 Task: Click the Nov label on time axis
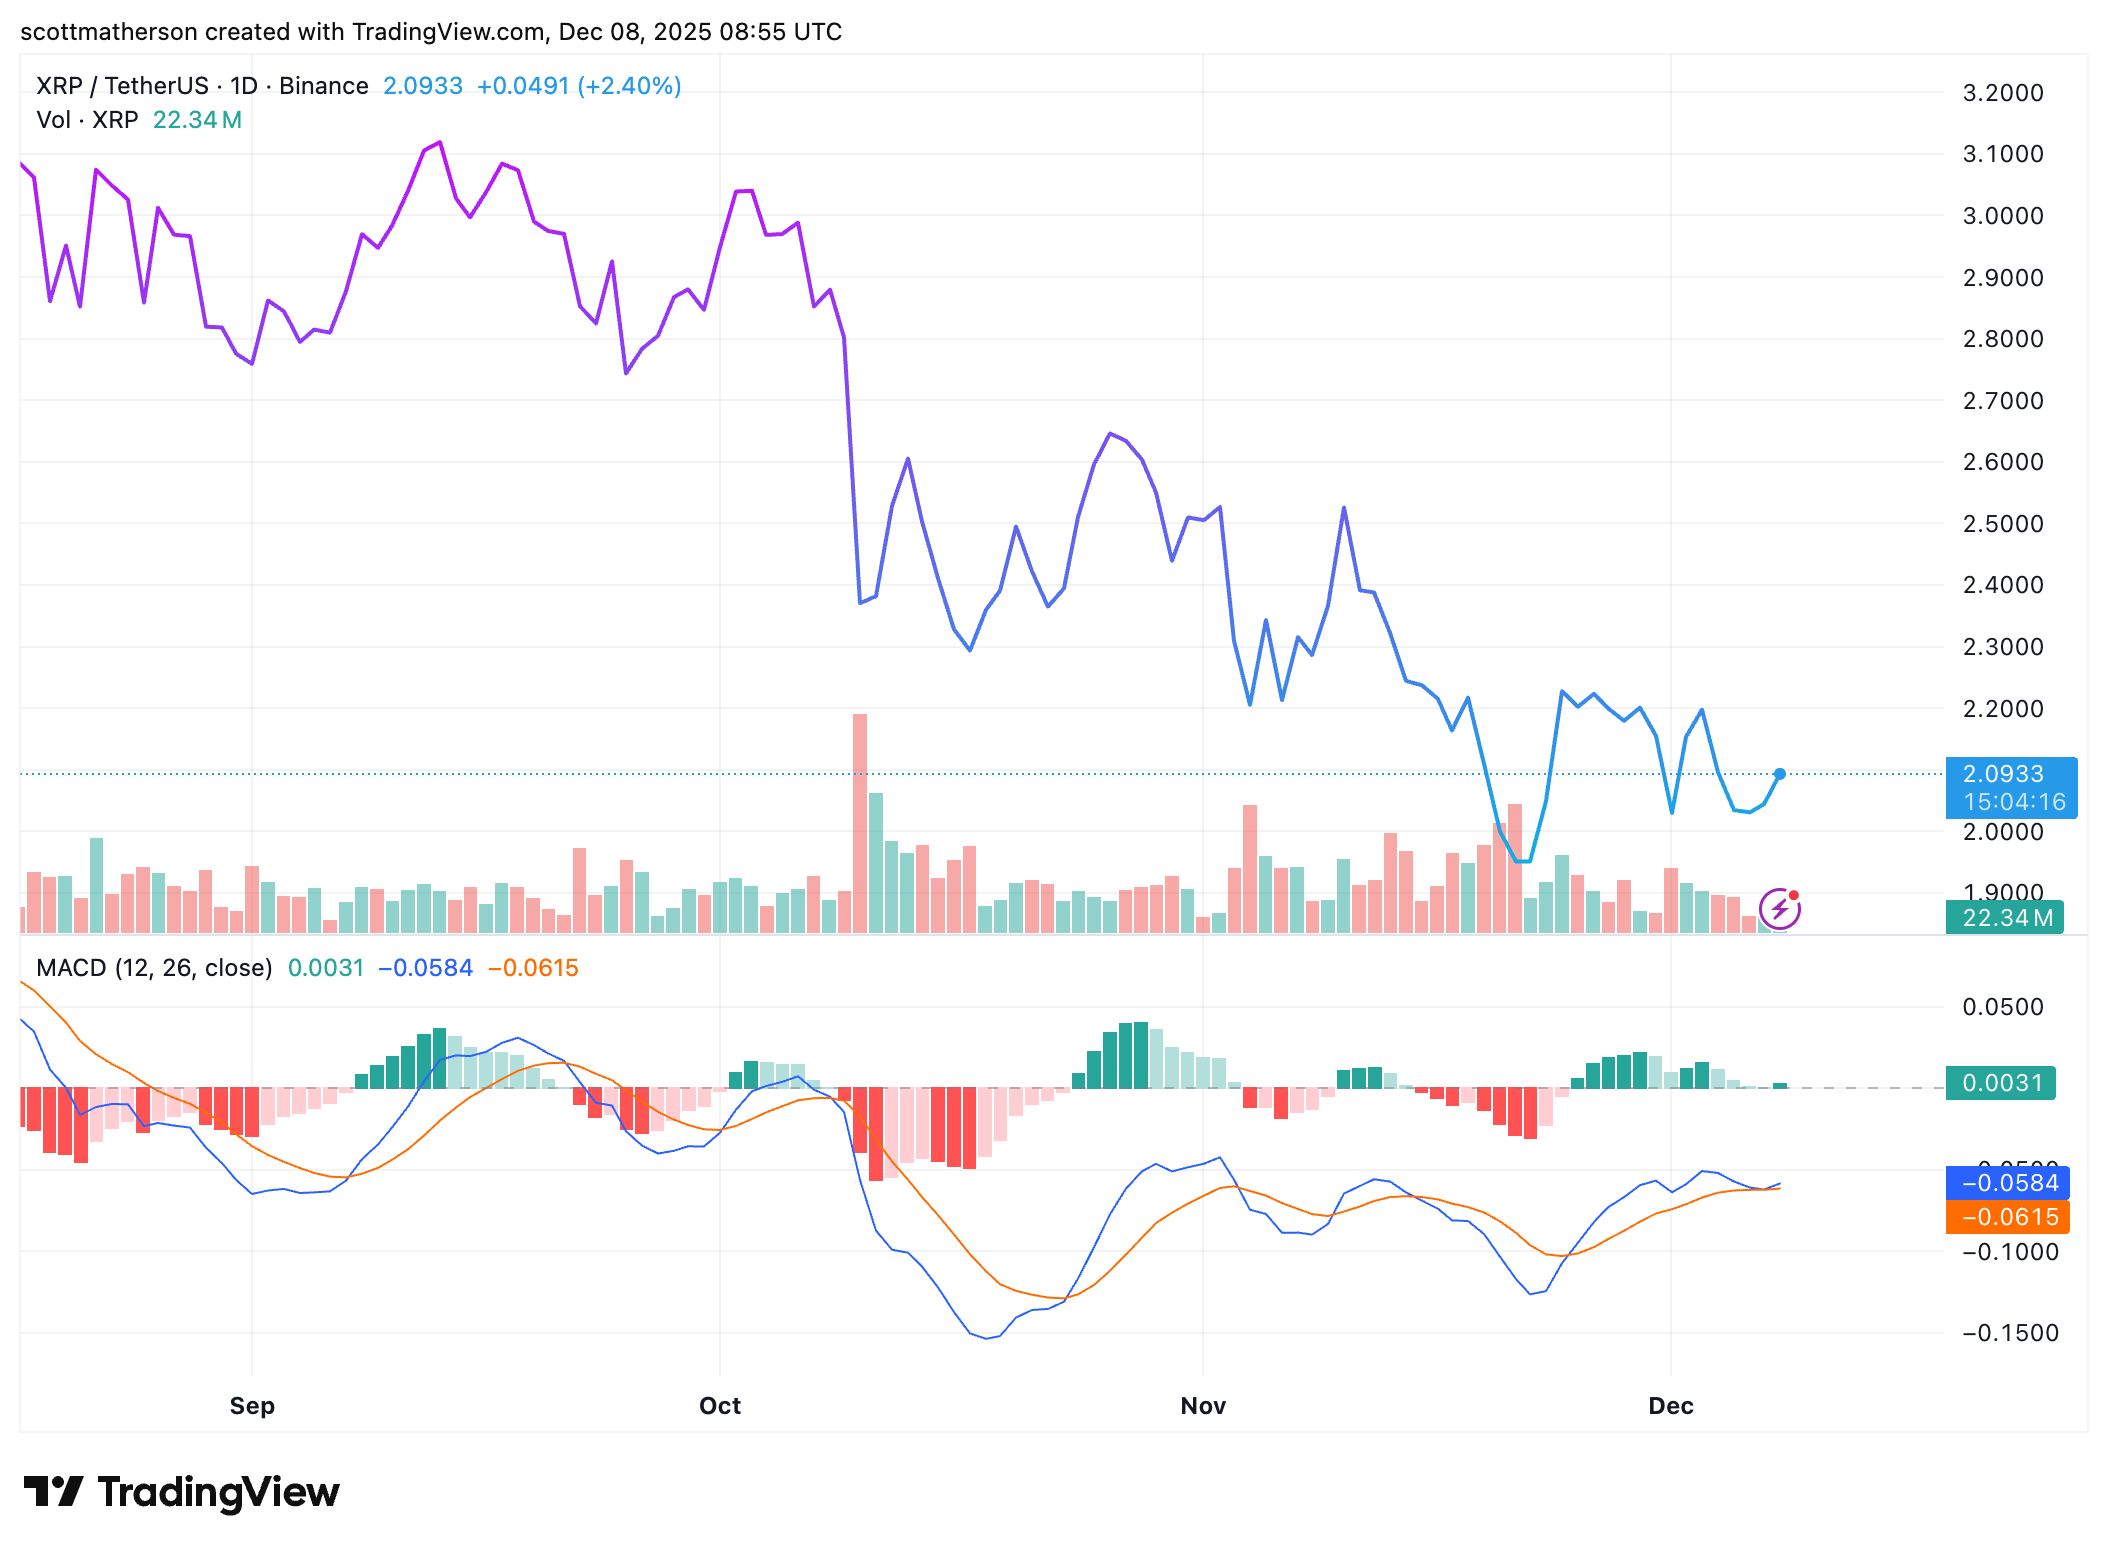click(x=1203, y=1406)
